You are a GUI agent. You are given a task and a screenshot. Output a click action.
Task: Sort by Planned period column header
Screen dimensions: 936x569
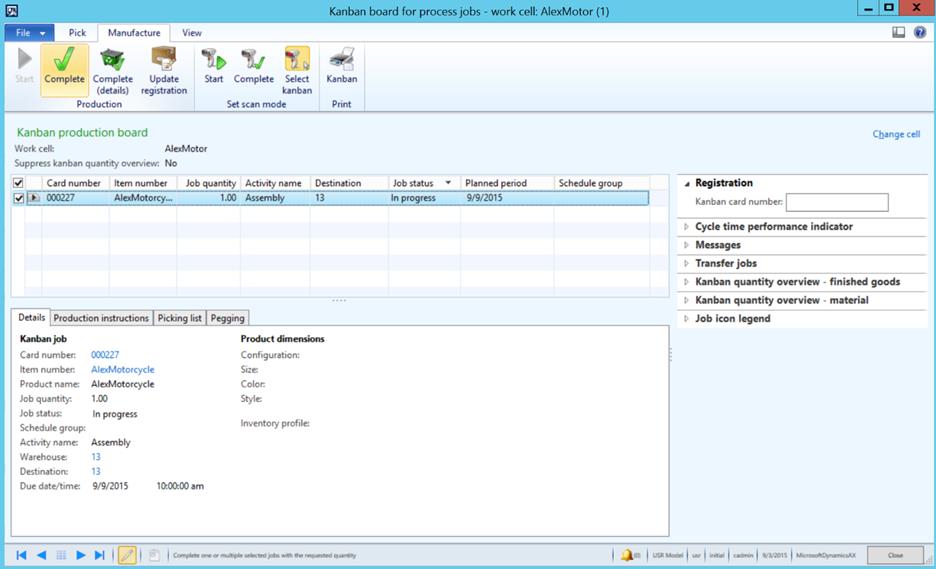tap(507, 183)
